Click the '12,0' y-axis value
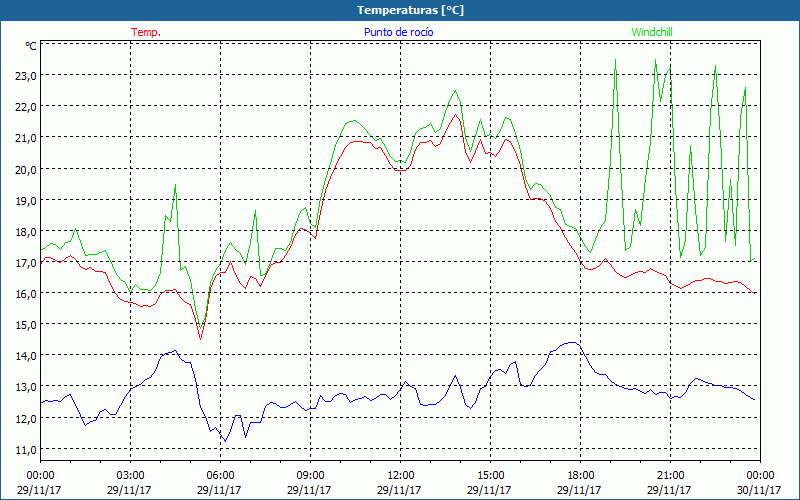The image size is (800, 500). 26,418
